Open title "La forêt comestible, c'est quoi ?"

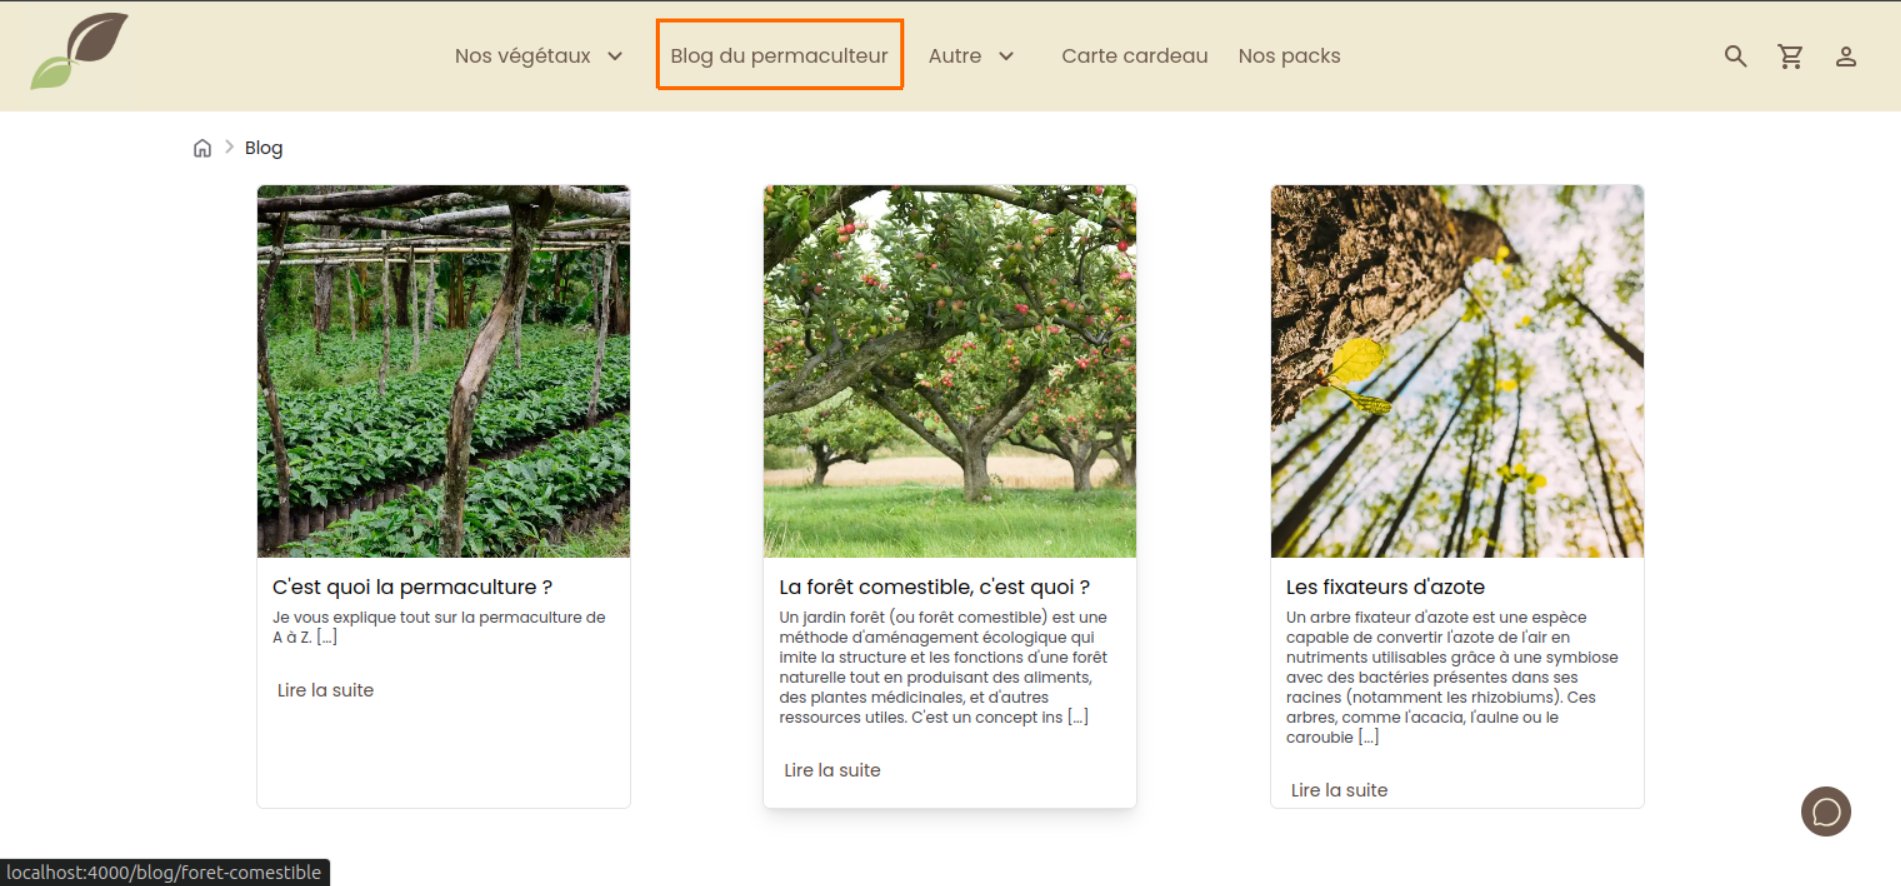coord(934,587)
